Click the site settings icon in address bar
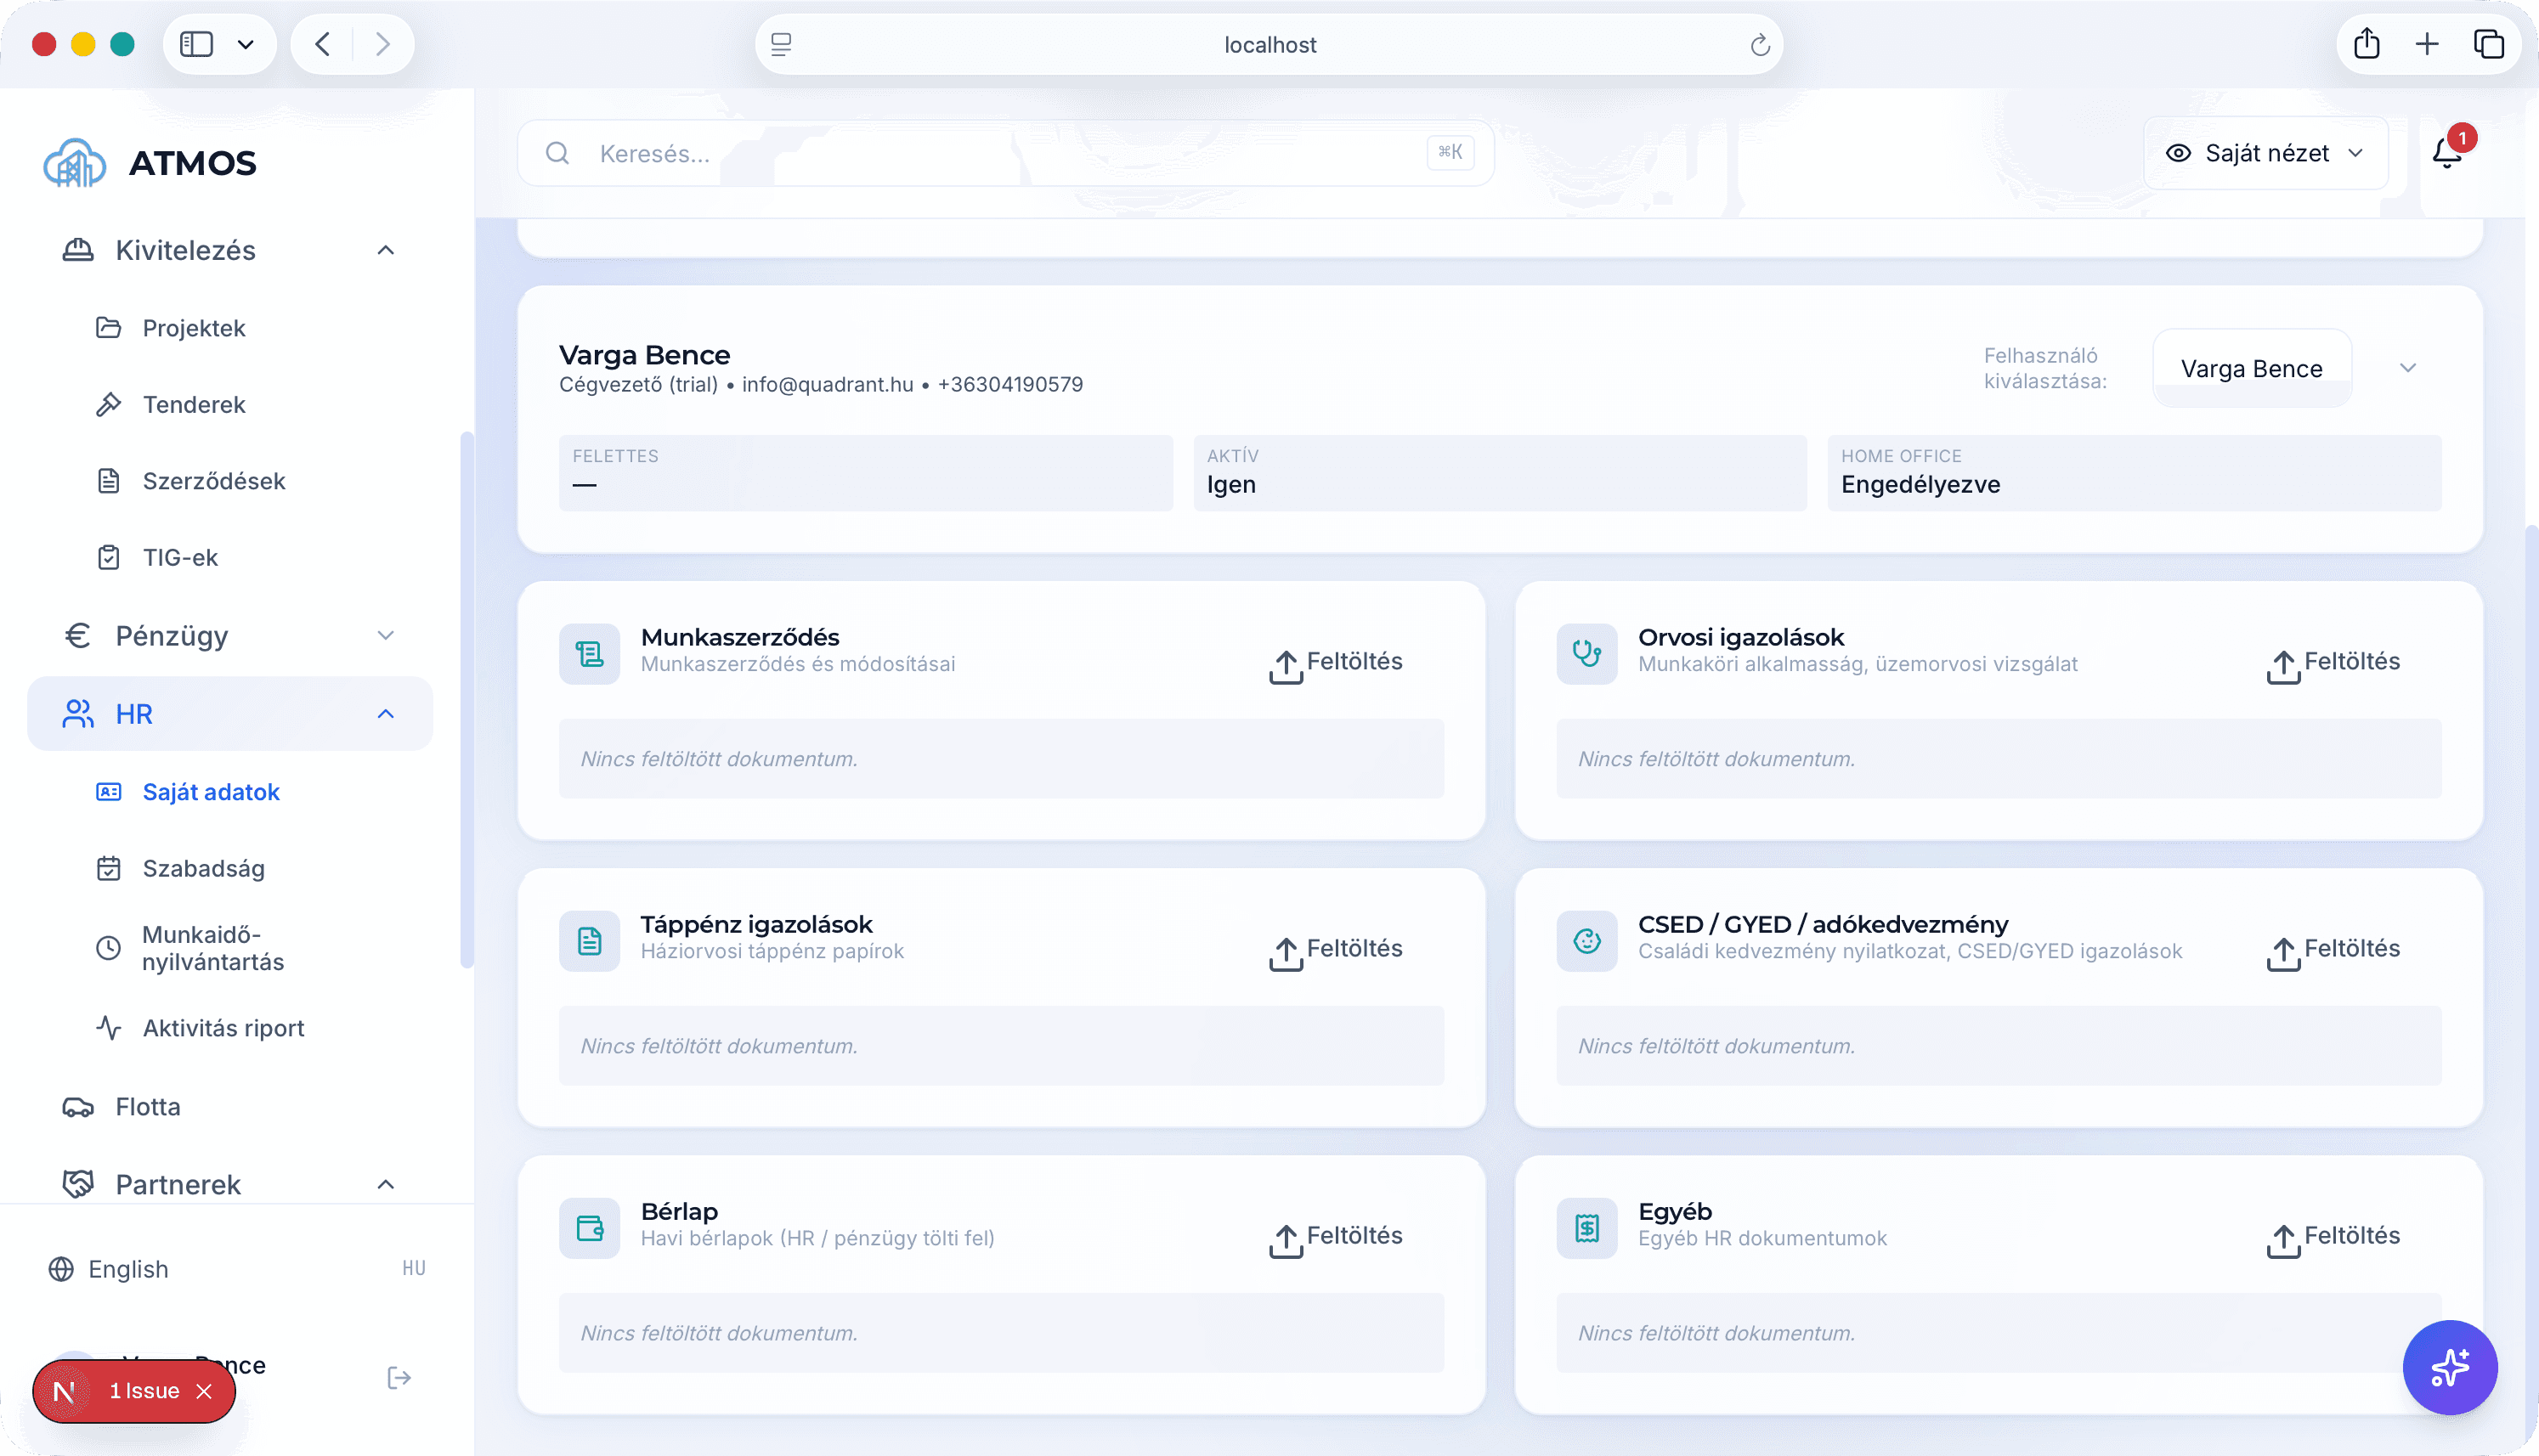 781,44
